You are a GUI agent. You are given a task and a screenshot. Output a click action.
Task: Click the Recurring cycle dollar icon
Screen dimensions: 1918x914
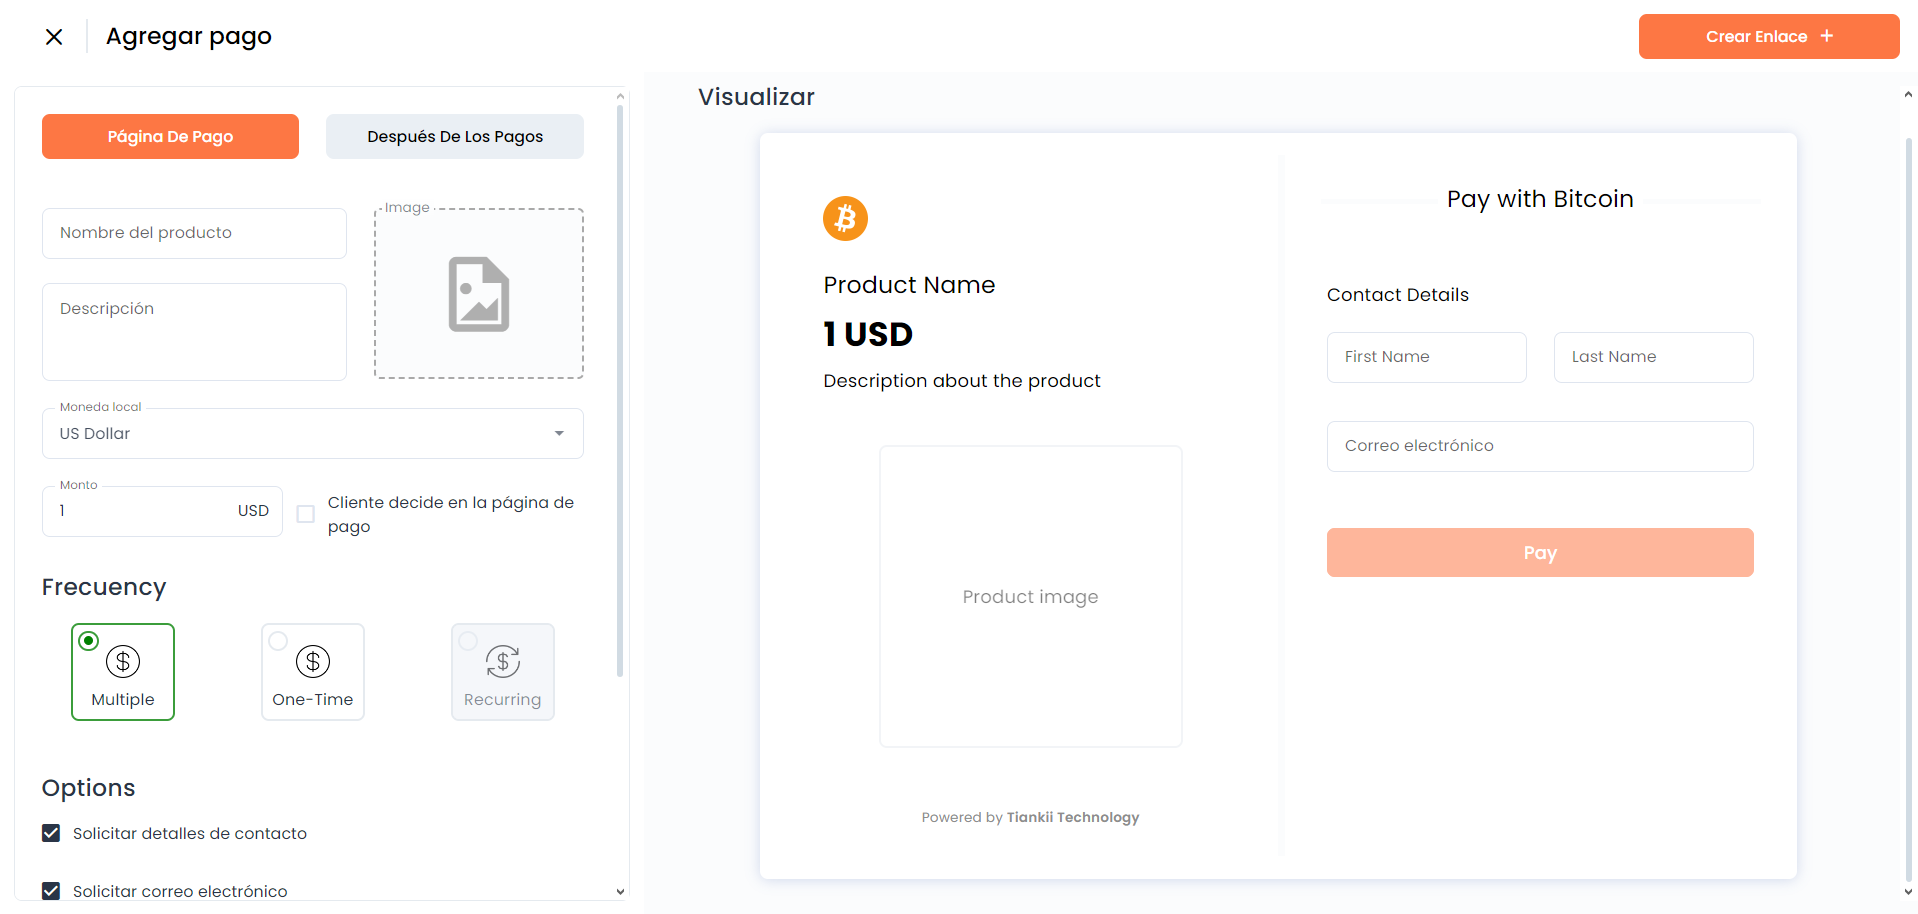coord(503,661)
